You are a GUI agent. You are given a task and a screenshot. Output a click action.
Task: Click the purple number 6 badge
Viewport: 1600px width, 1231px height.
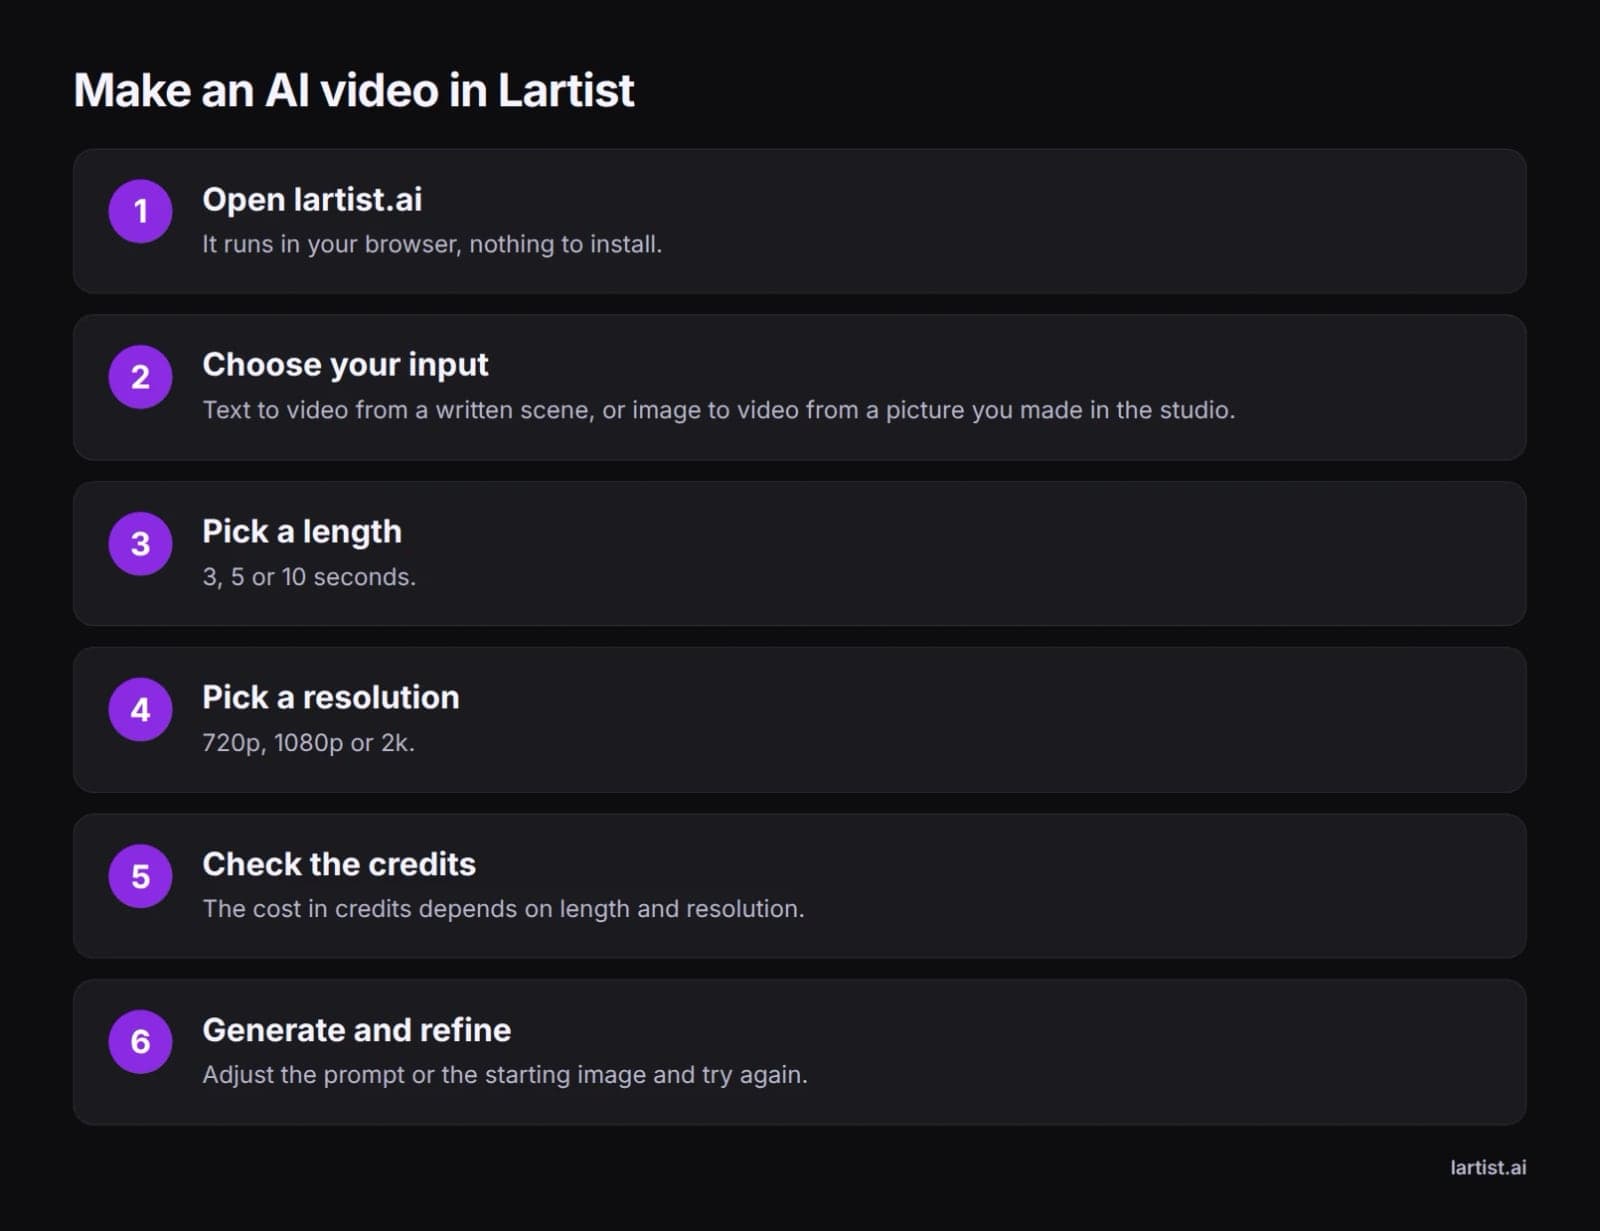pyautogui.click(x=140, y=1042)
